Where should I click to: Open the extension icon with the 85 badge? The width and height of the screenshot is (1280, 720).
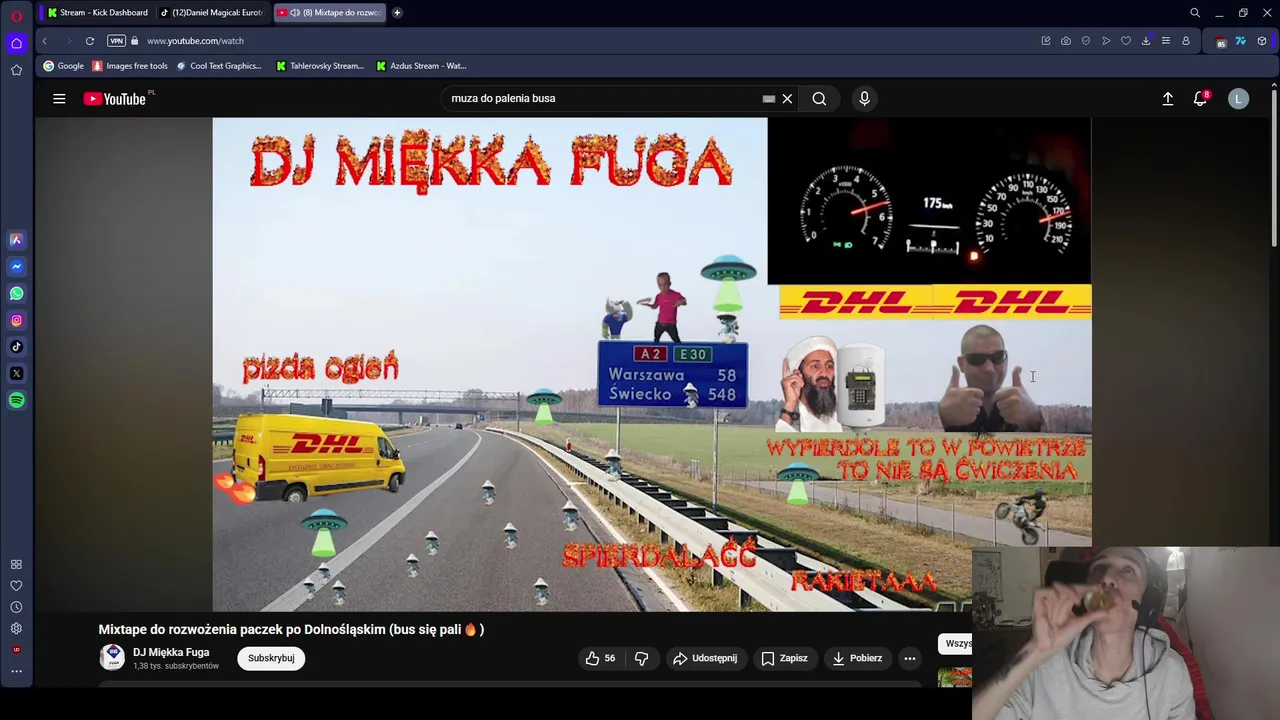1220,41
